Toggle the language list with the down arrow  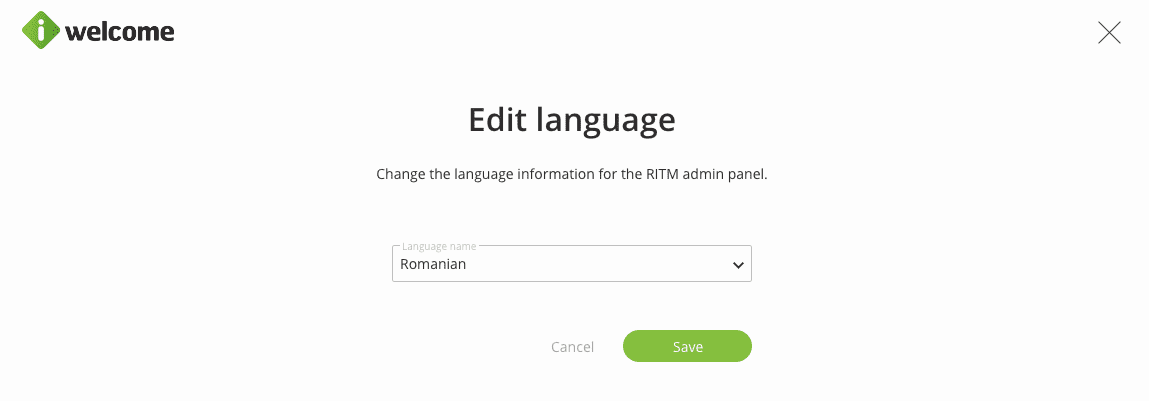[x=738, y=266]
